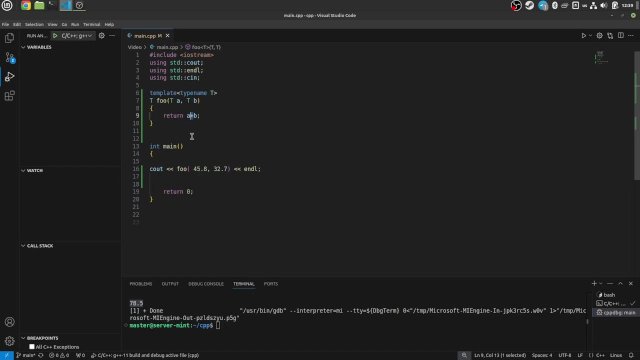Open Manage gear in activity bar
Viewport: 640px width, 360px height.
pos(9,341)
